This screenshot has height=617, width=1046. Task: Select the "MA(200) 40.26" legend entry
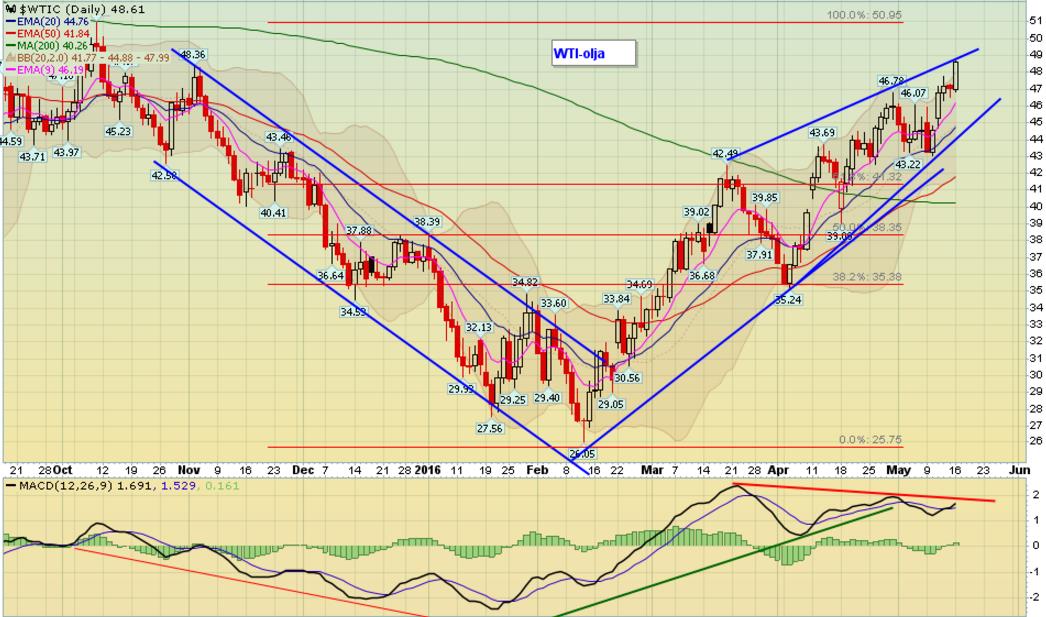pos(47,45)
